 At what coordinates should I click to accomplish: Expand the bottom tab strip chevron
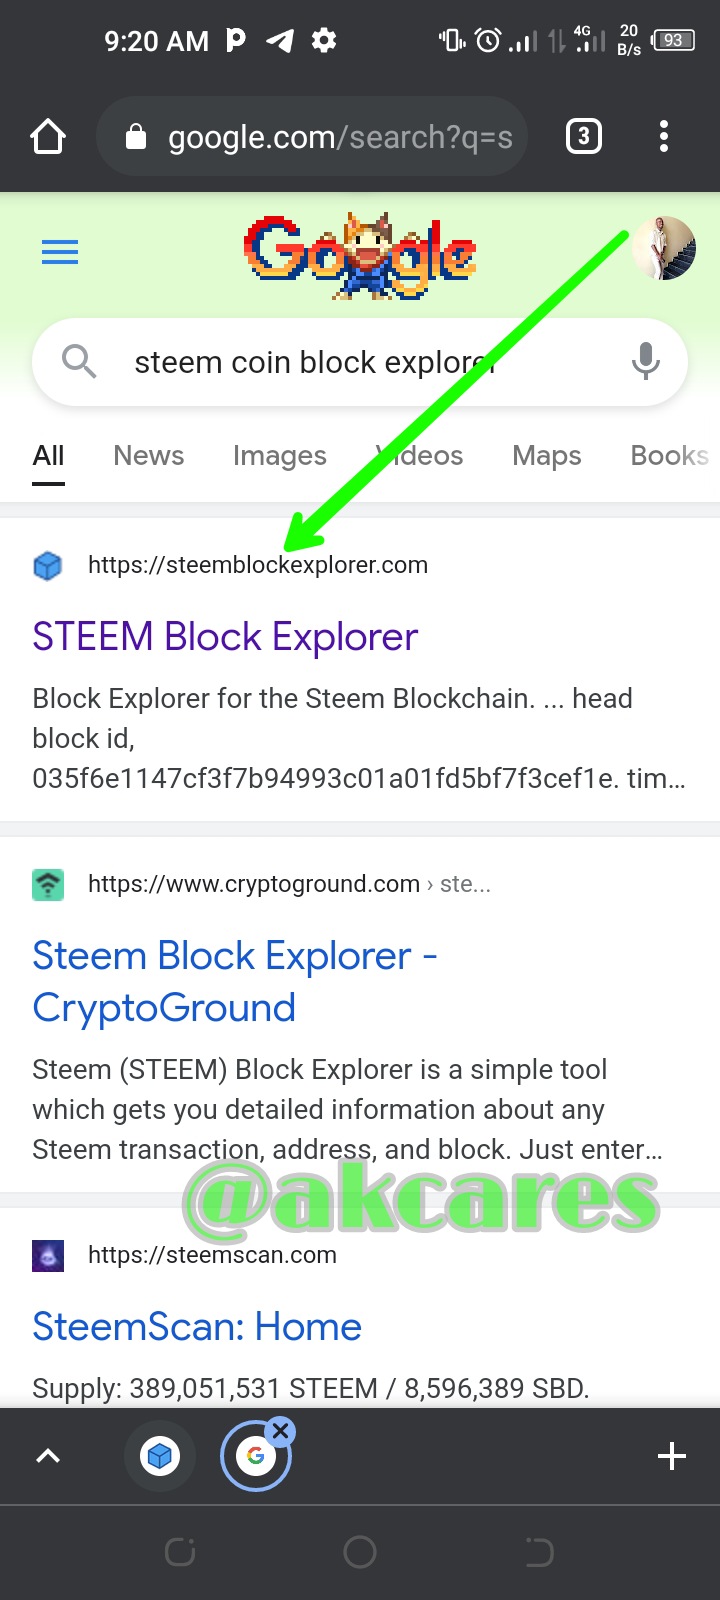click(48, 1456)
